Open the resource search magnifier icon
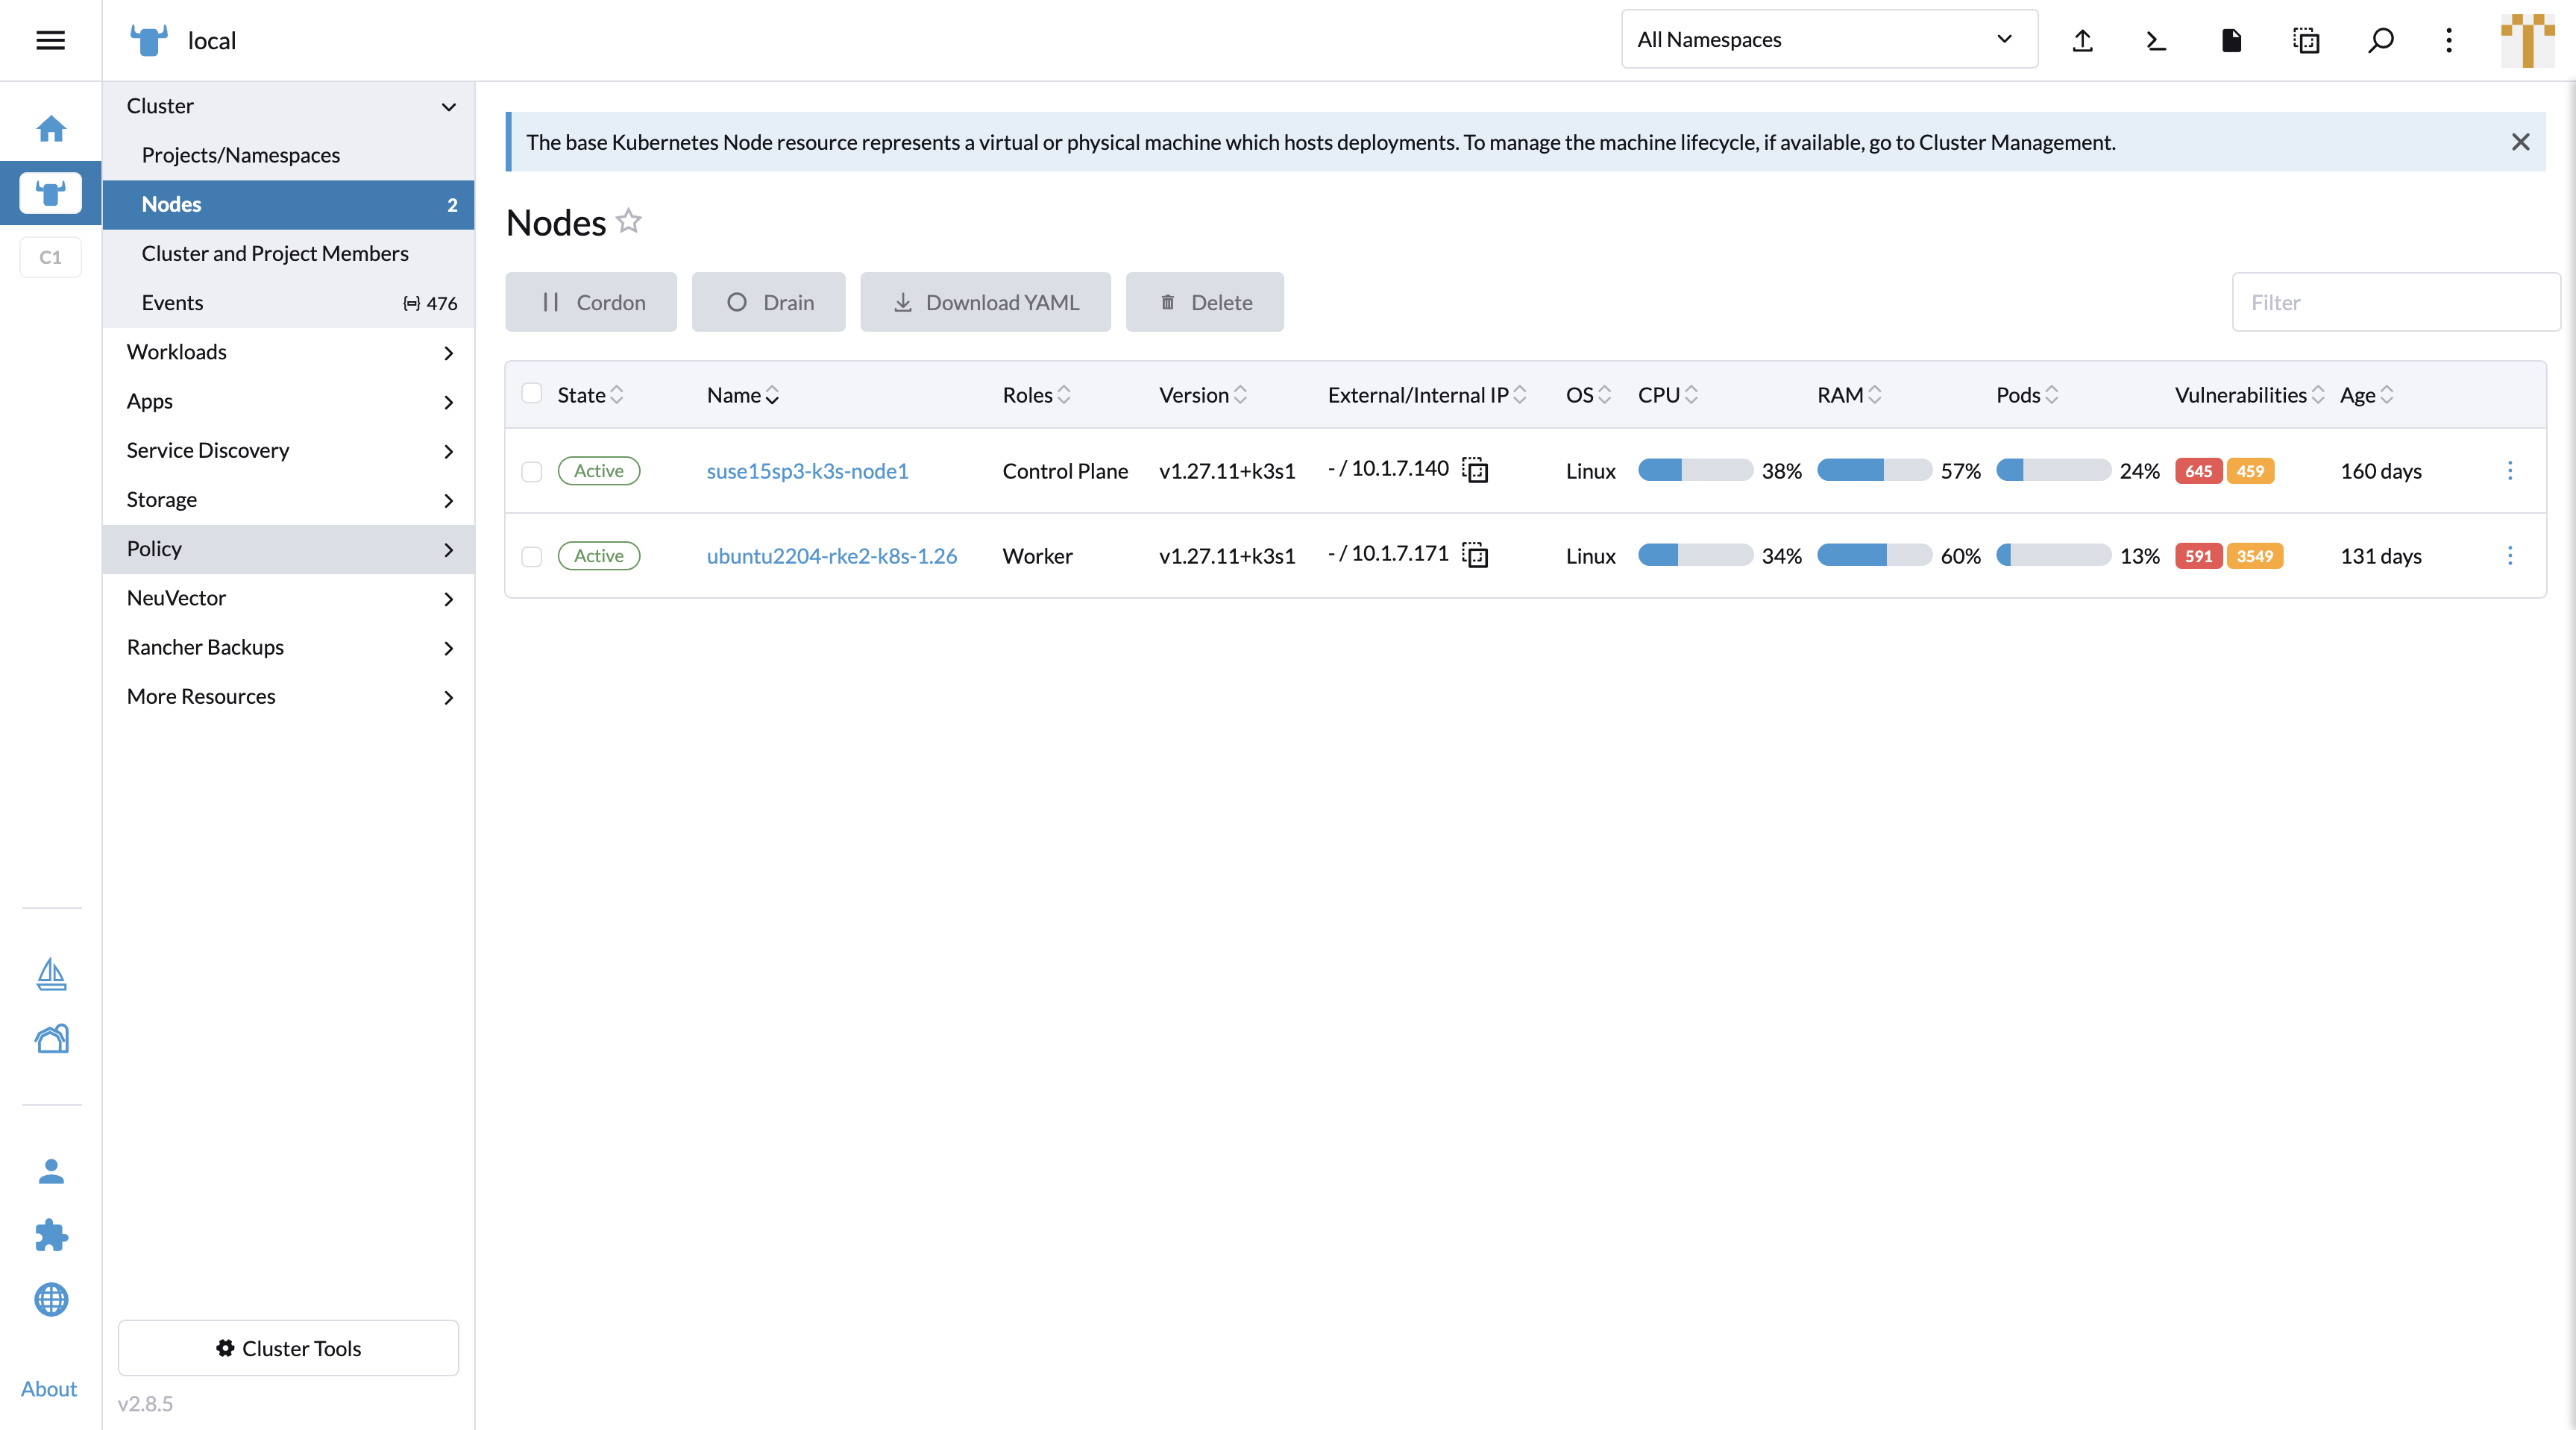Screen dimensions: 2576x1430 [x=2380, y=40]
